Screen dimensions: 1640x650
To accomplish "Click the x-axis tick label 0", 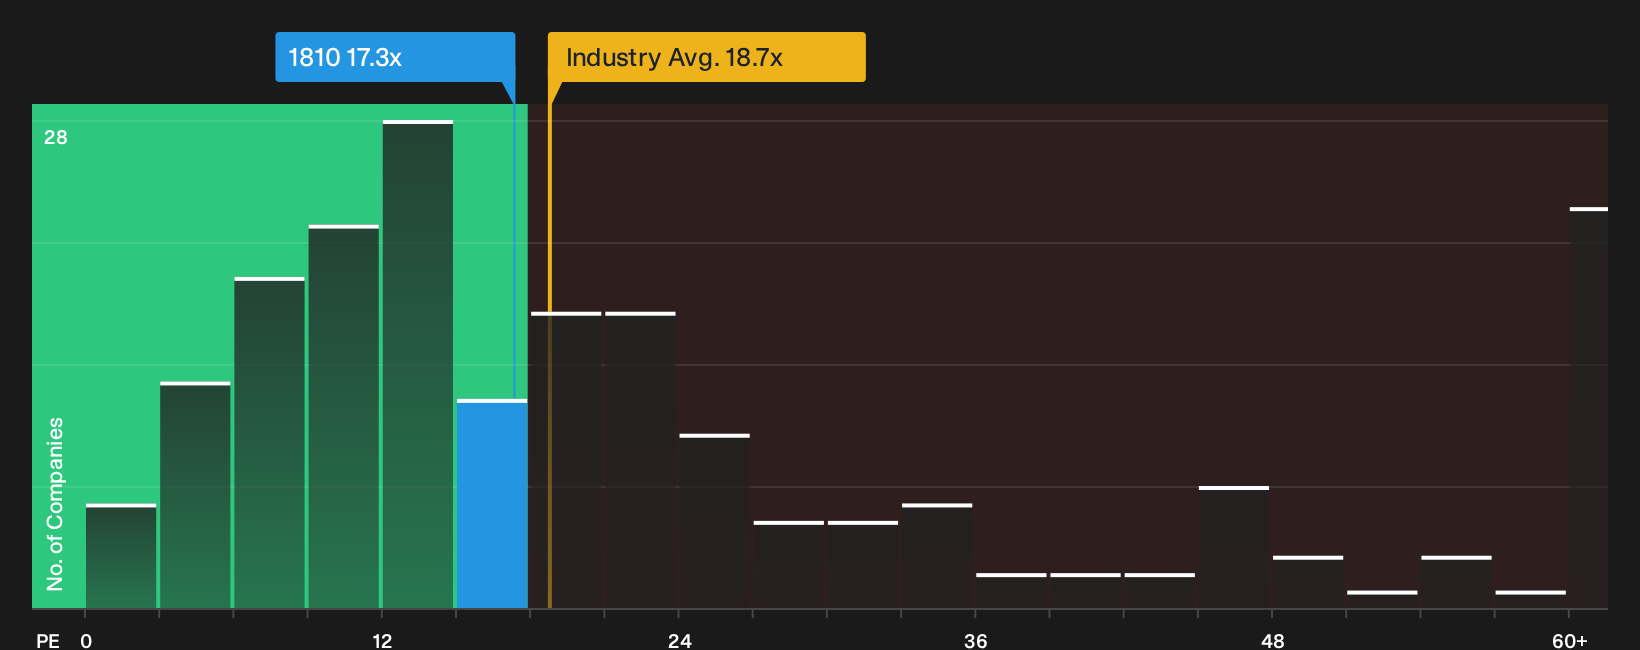I will point(86,640).
